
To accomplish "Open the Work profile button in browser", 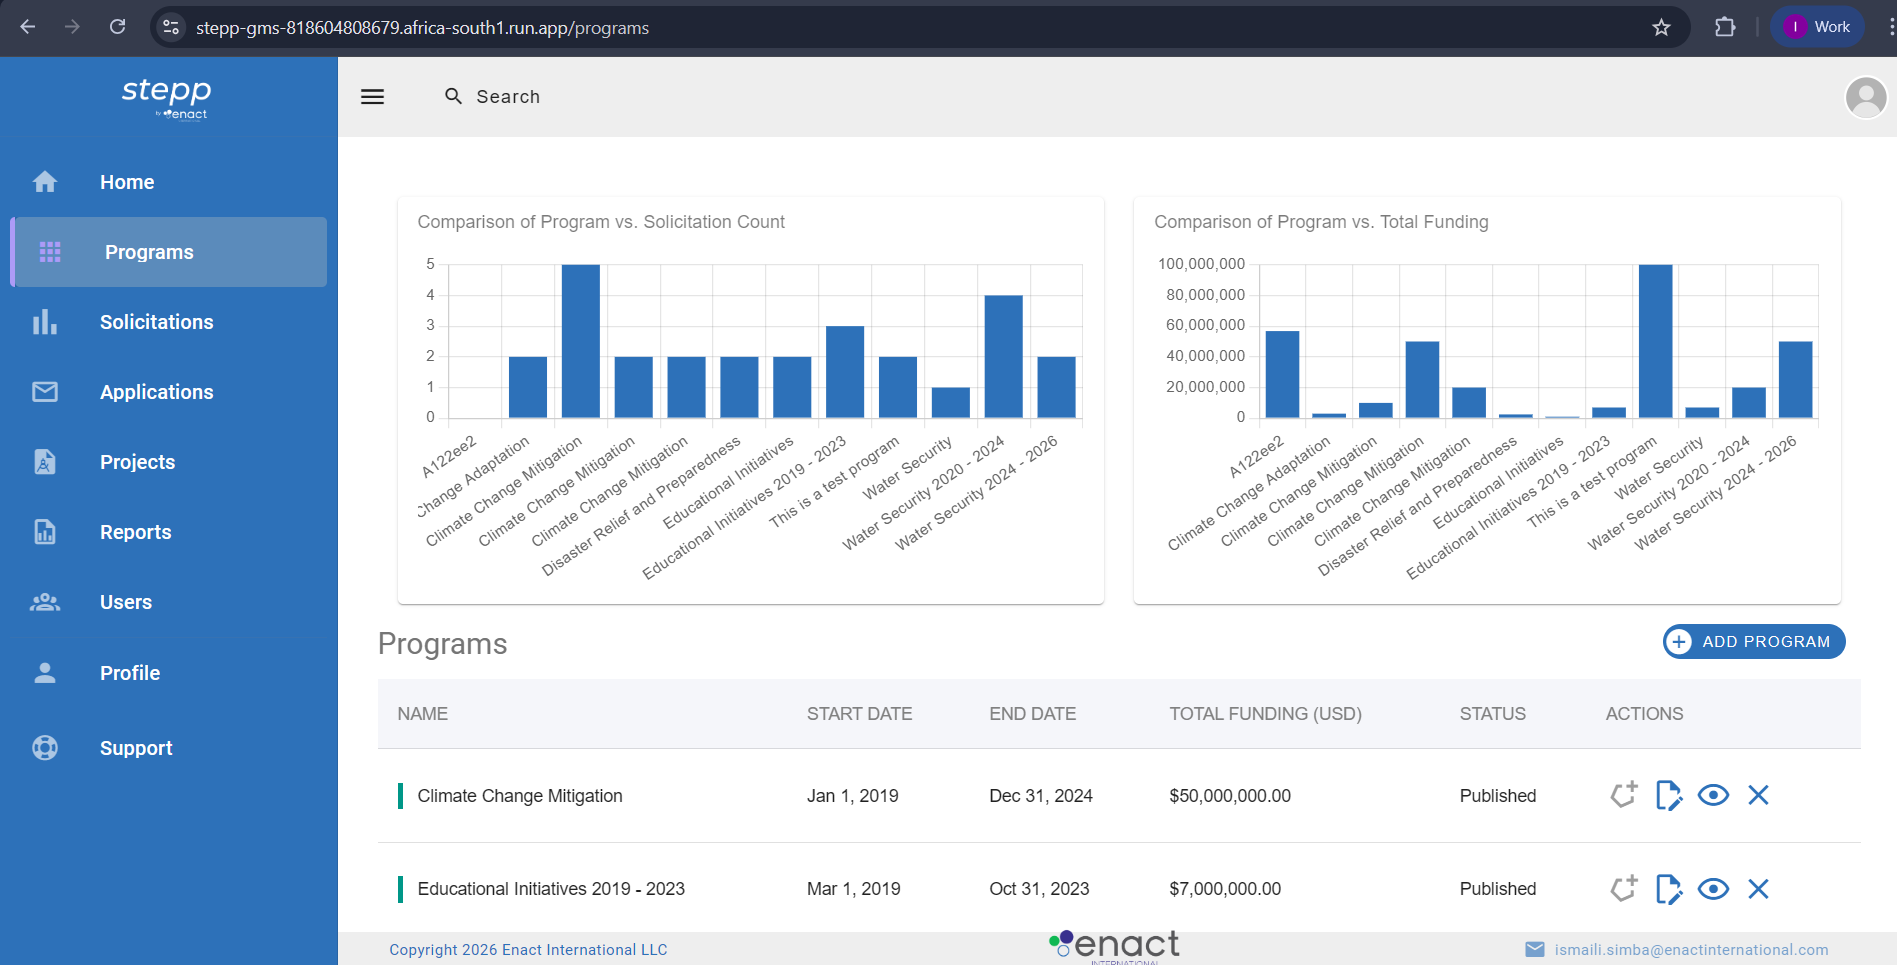I will 1818,27.
